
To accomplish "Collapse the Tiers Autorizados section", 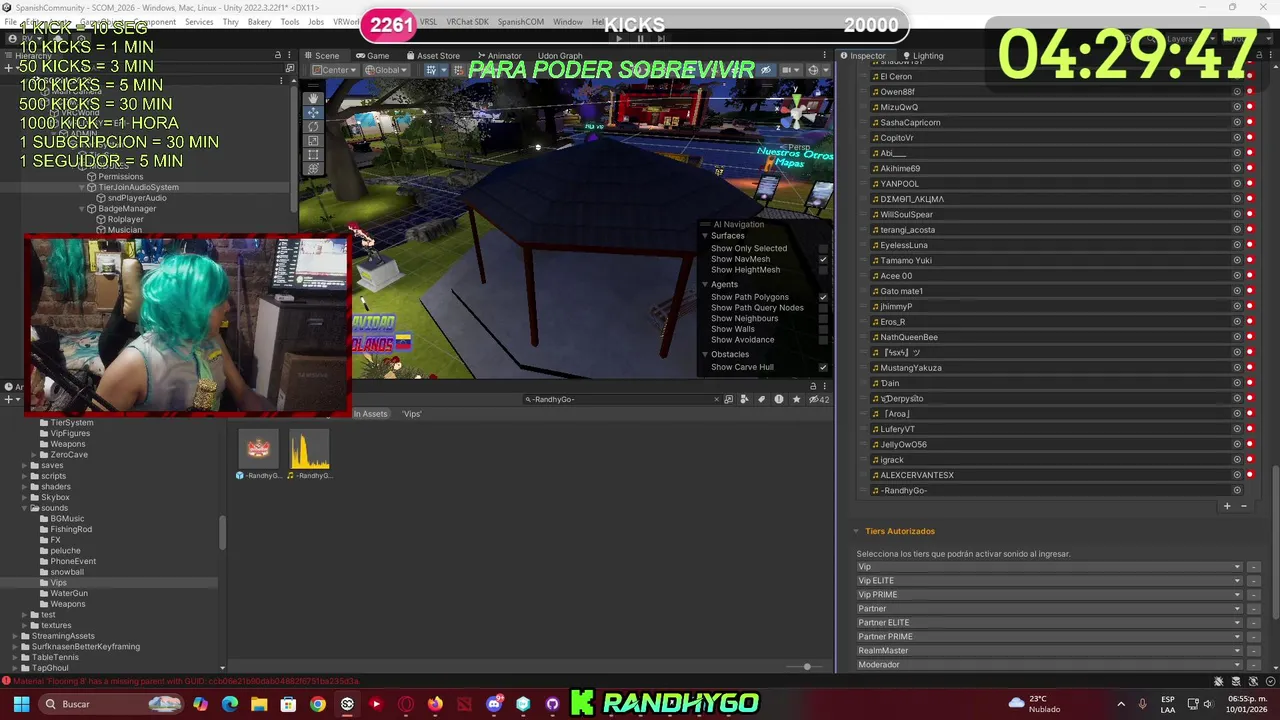I will [856, 531].
